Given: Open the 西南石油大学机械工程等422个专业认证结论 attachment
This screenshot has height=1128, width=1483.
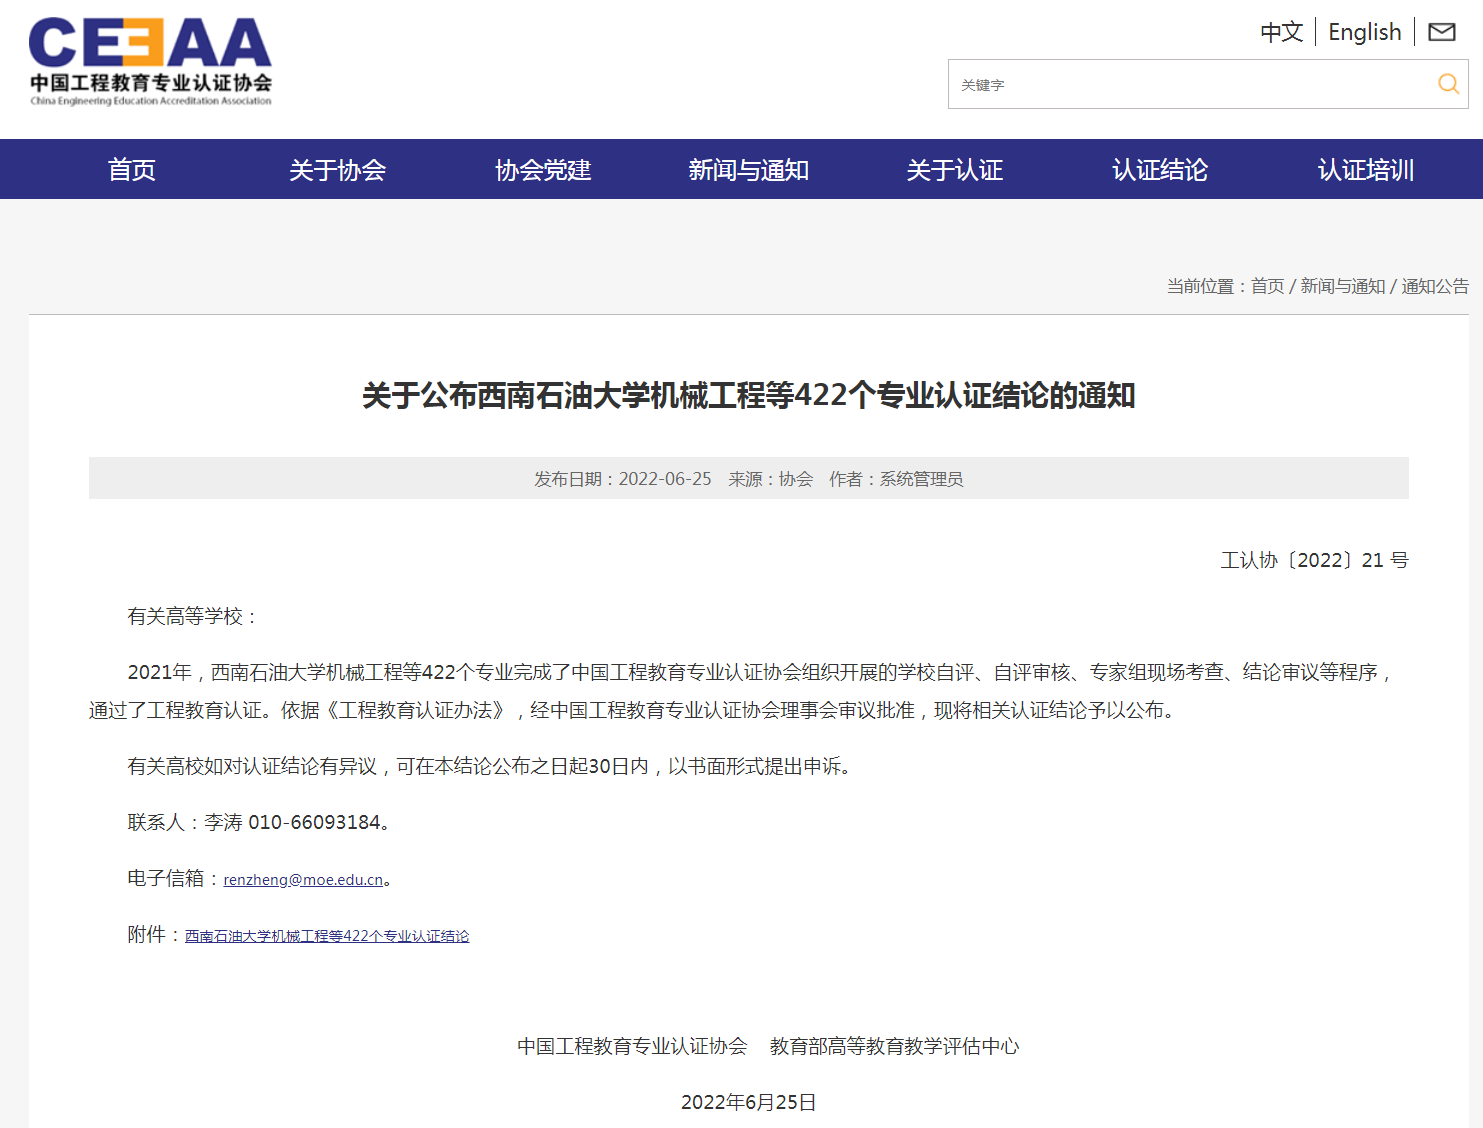Looking at the screenshot, I should [x=327, y=936].
